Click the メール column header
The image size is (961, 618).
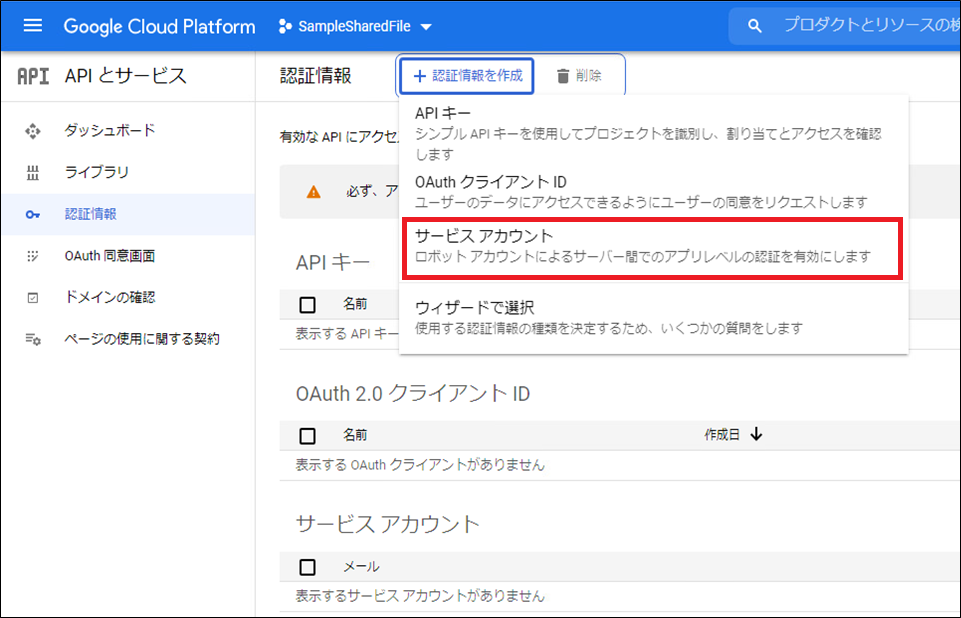360,567
